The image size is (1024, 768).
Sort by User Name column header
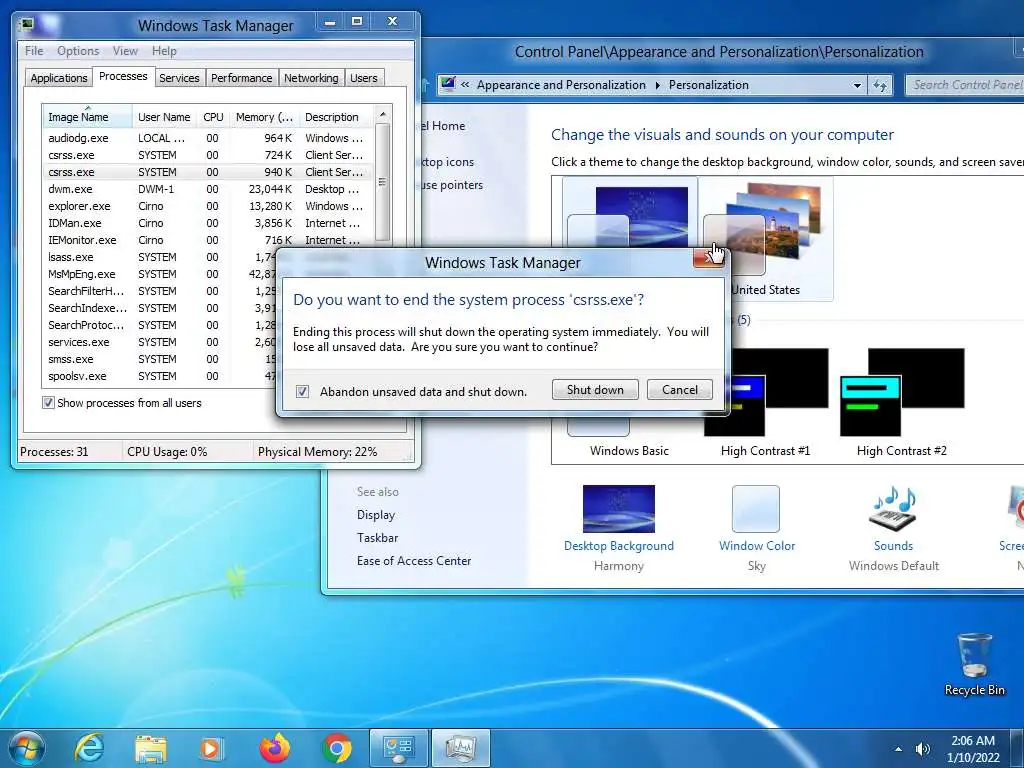(x=164, y=117)
